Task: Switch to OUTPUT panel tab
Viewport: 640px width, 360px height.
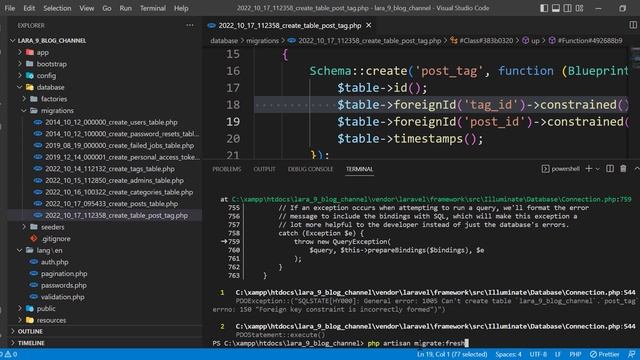Action: pyautogui.click(x=264, y=169)
